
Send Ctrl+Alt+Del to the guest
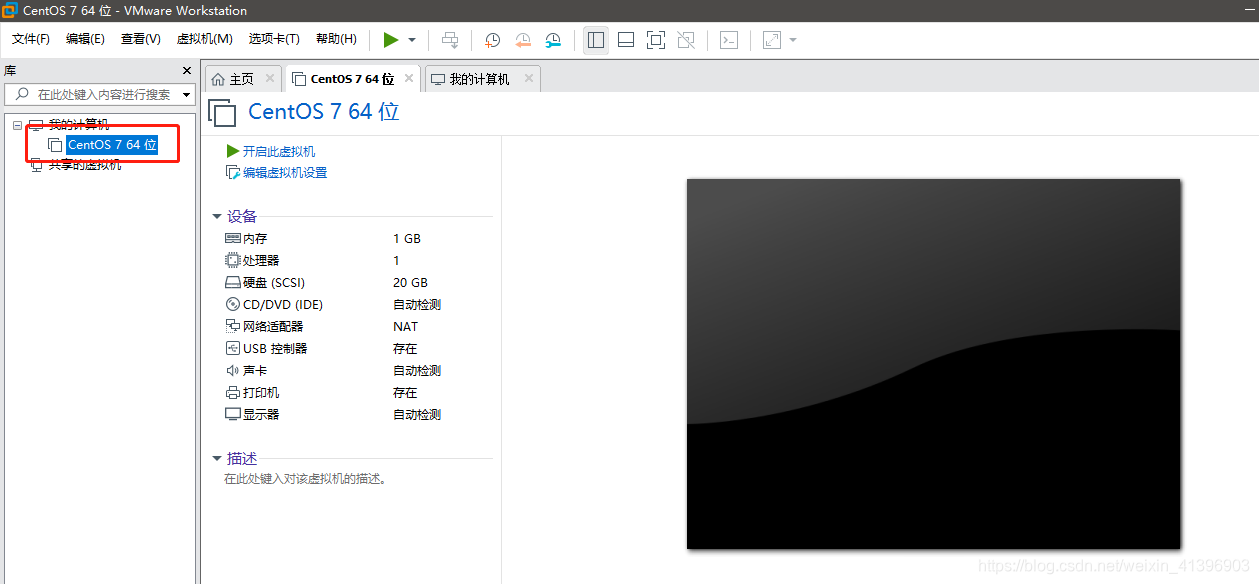450,40
